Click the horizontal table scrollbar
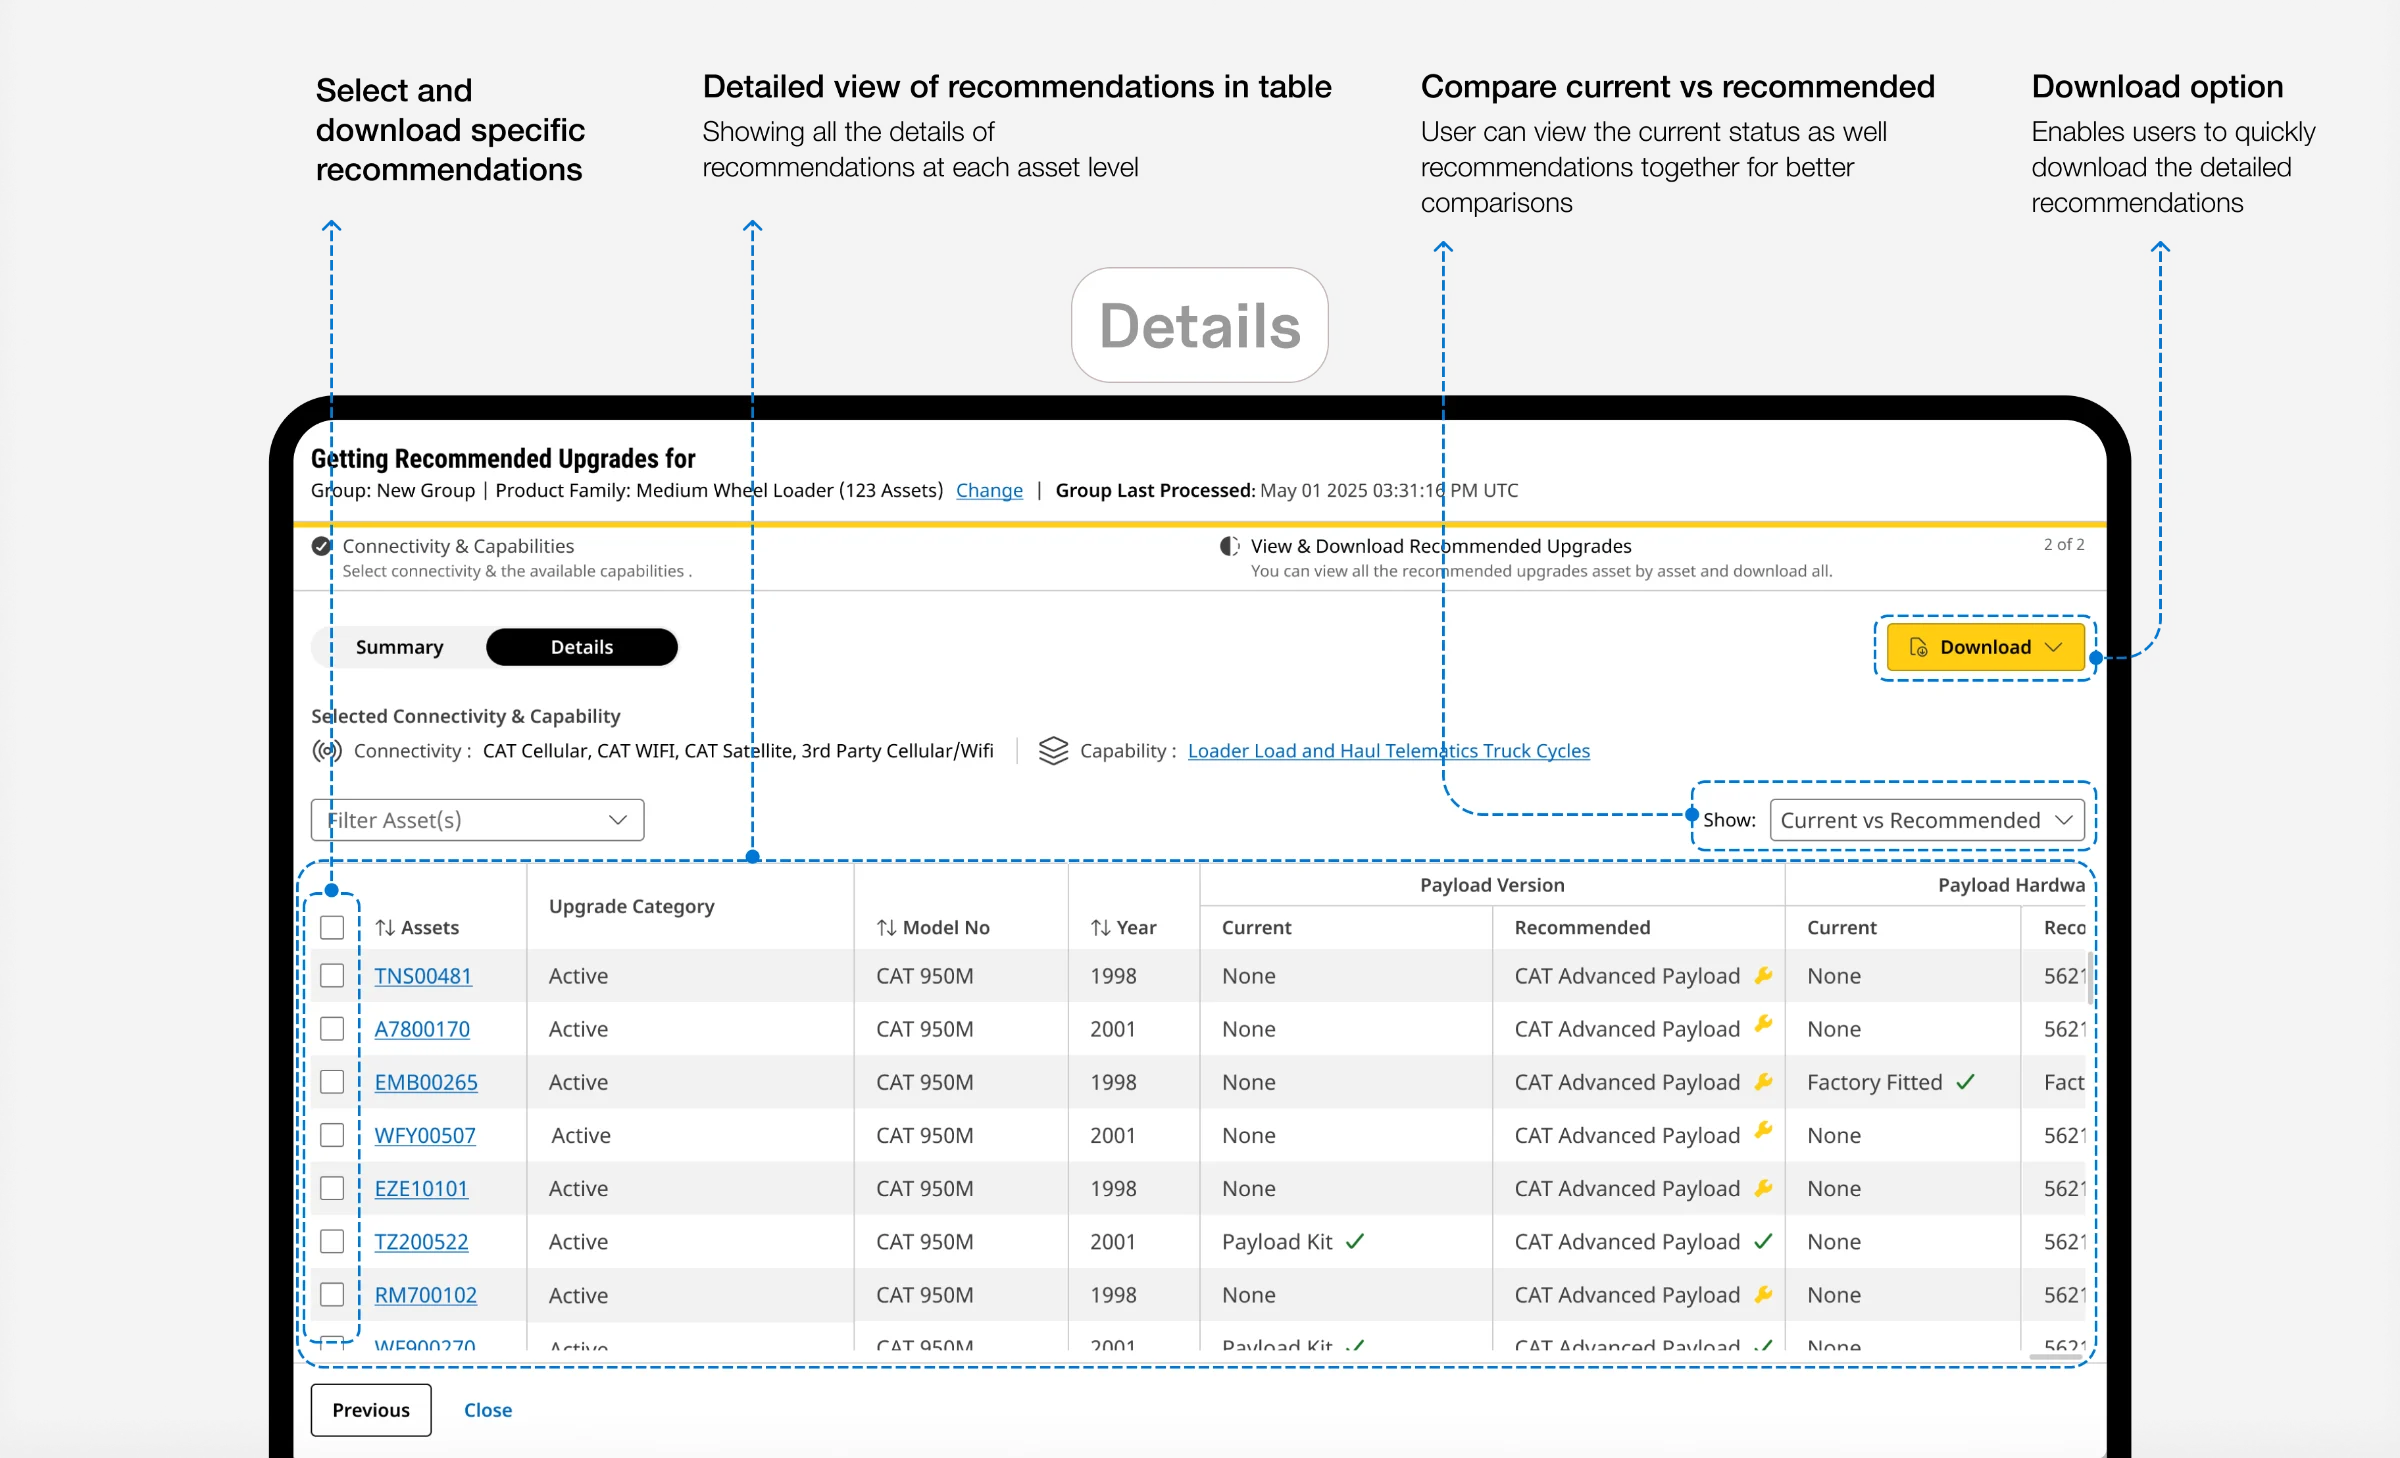The image size is (2400, 1458). point(2055,1357)
